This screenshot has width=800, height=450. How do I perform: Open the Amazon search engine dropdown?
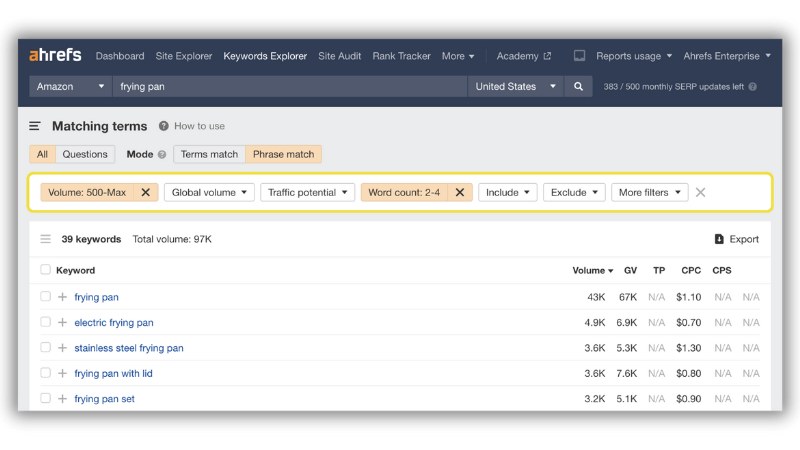[x=70, y=86]
